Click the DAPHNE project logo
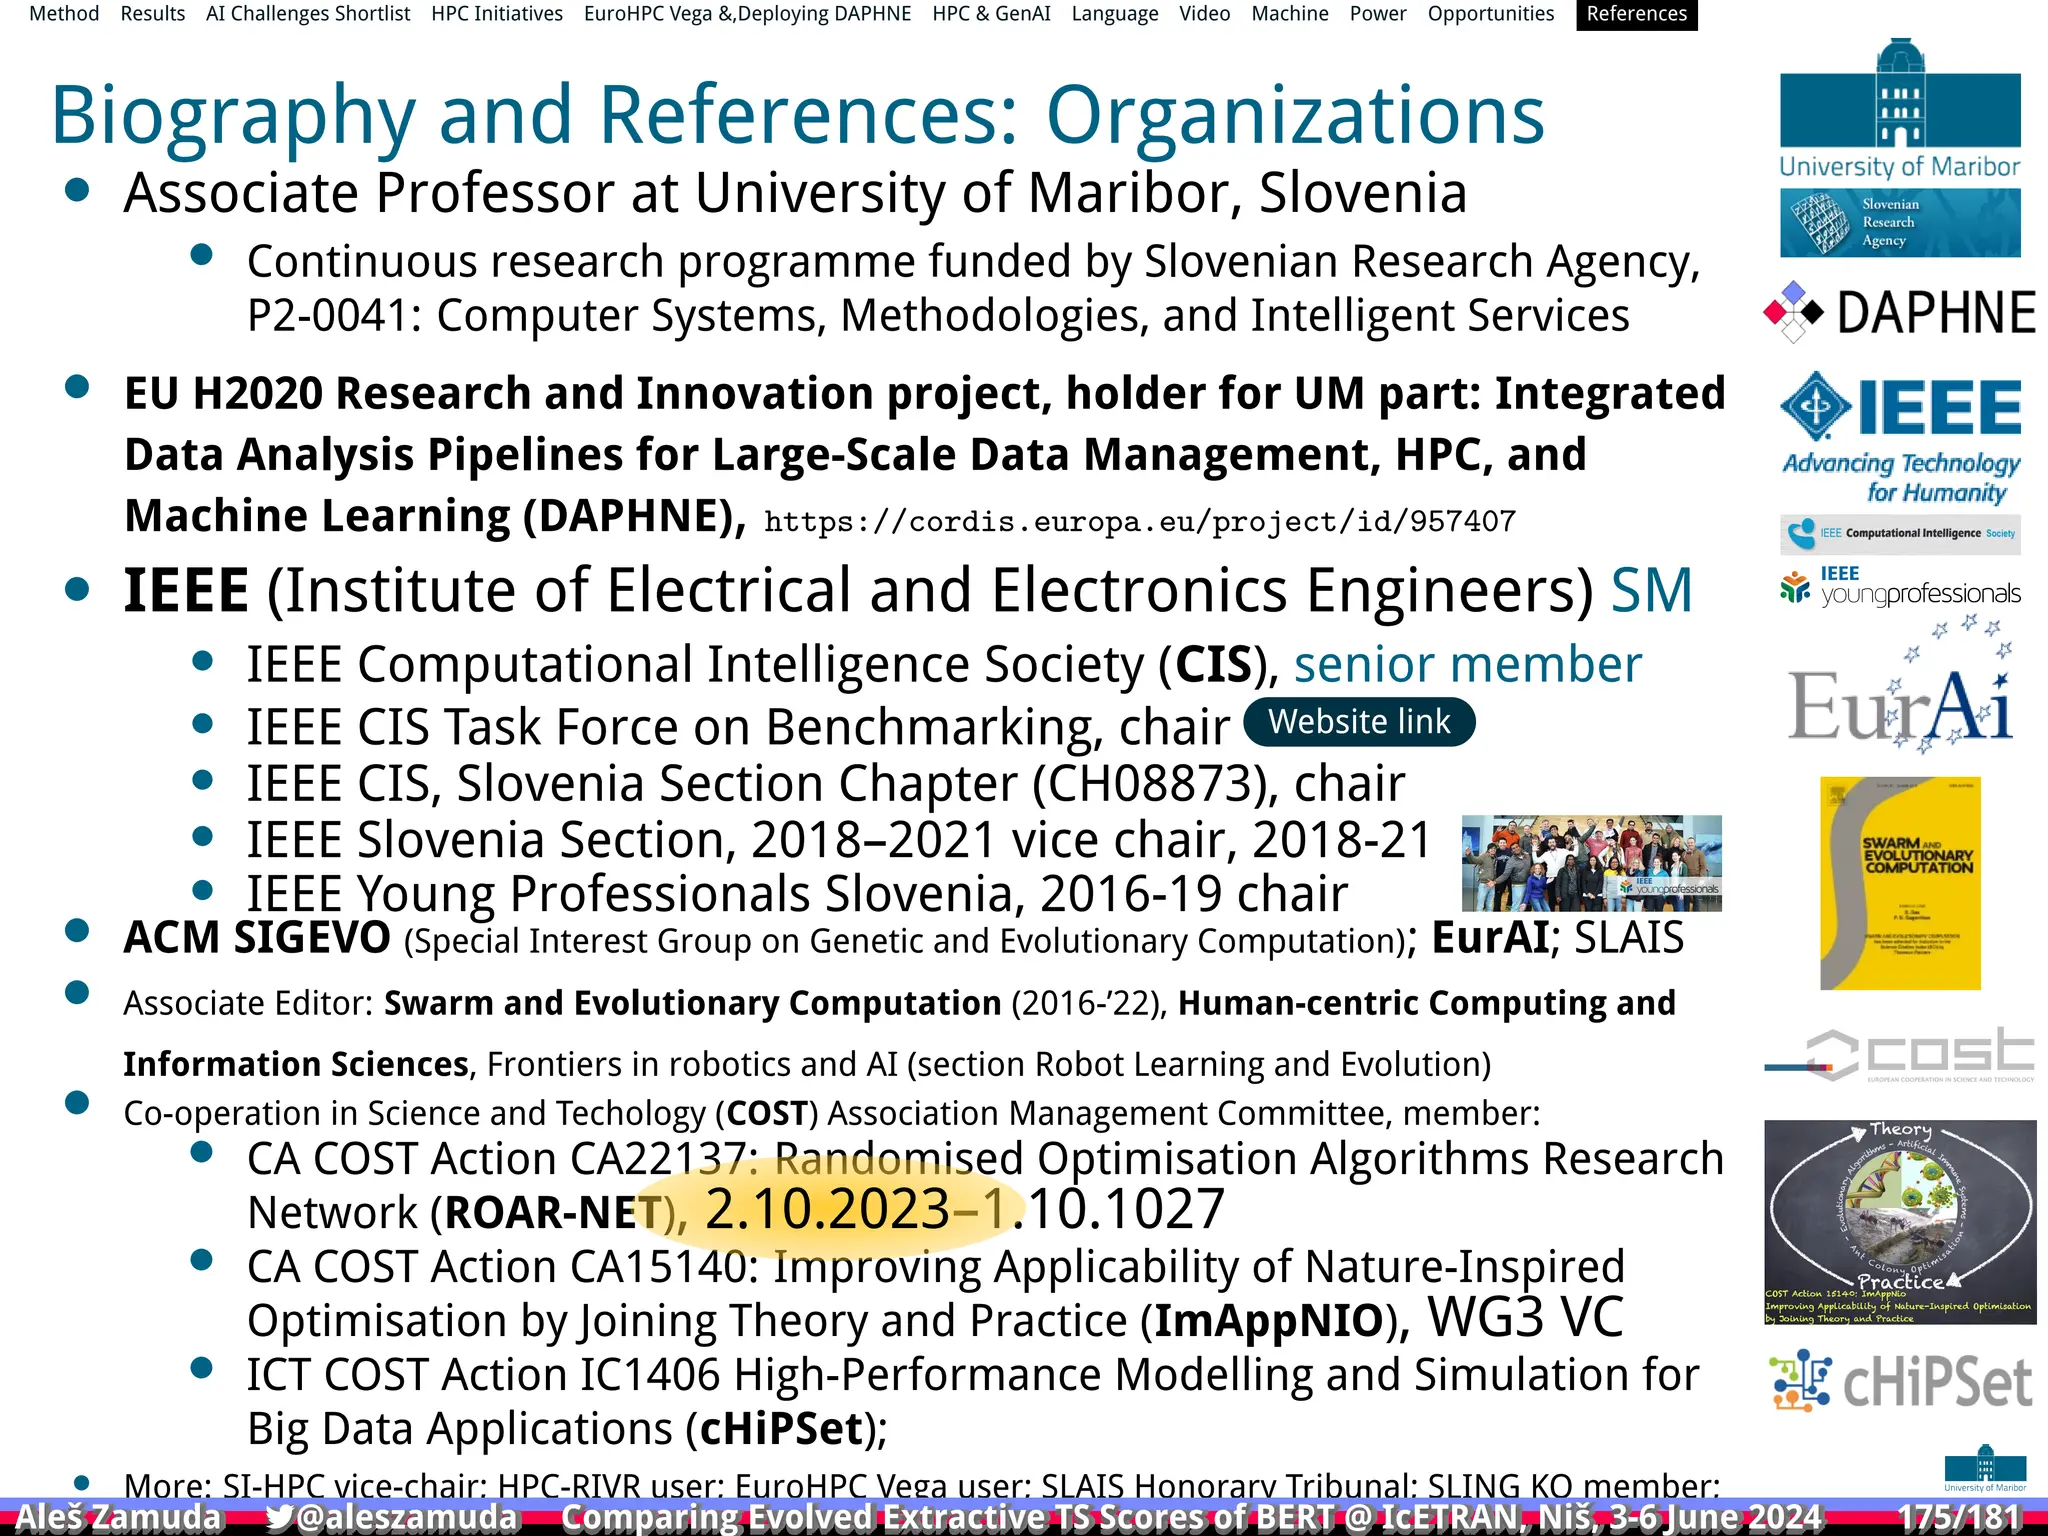 click(1900, 312)
